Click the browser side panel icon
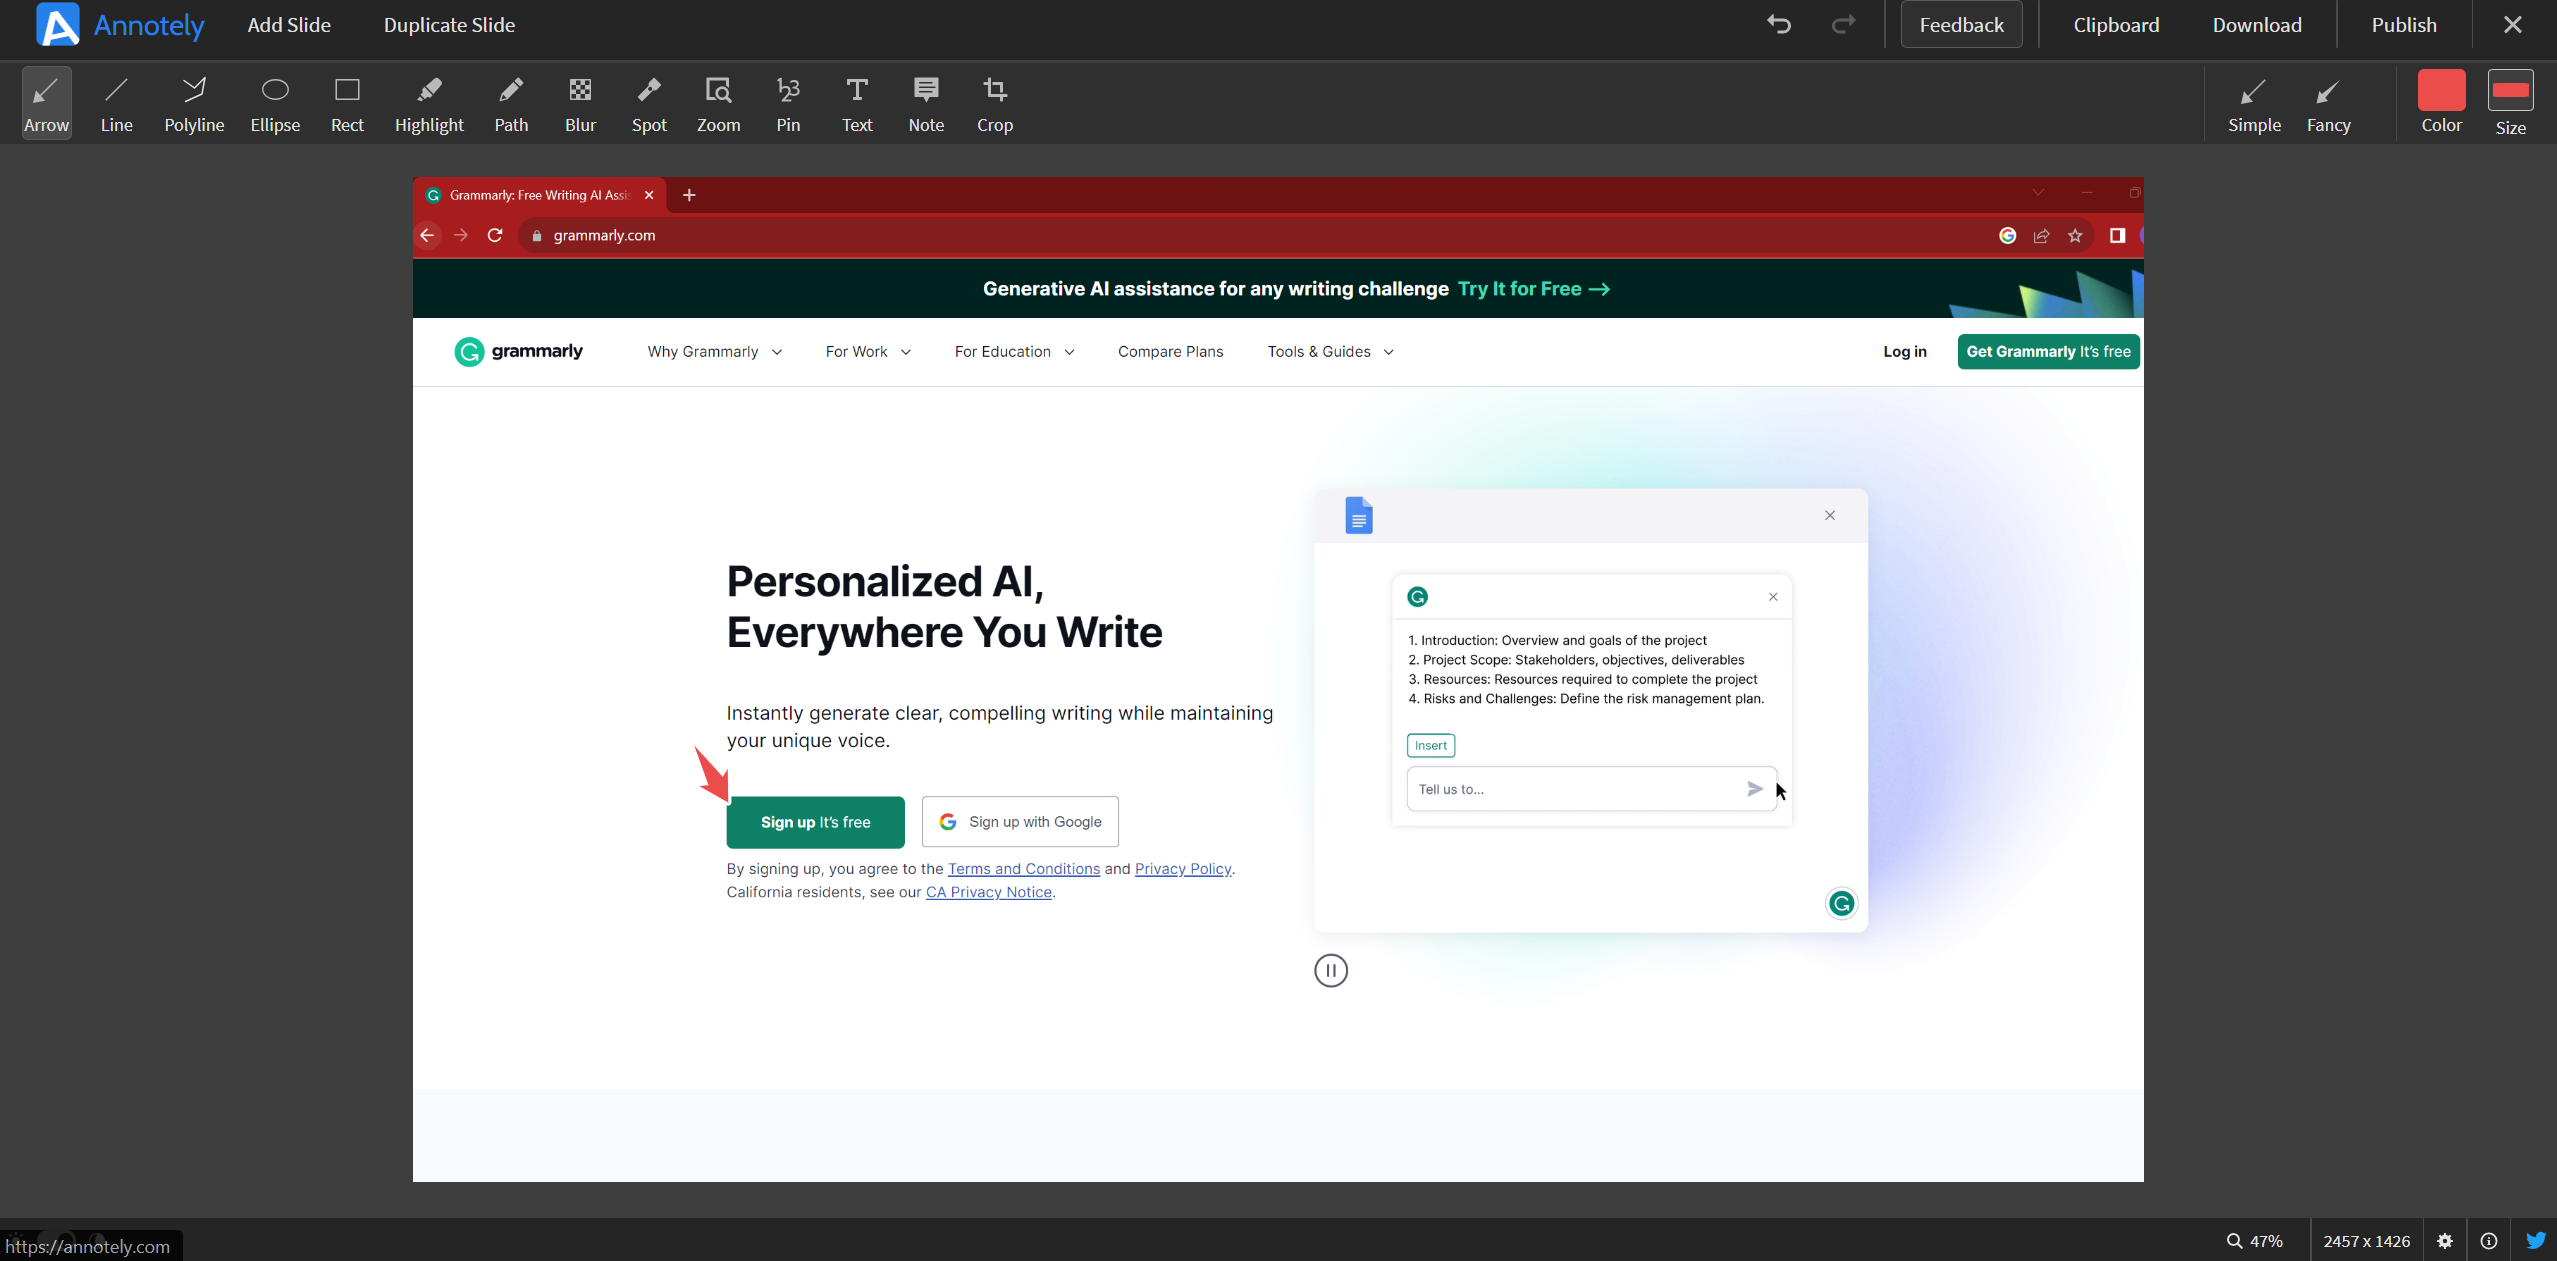The width and height of the screenshot is (2557, 1261). tap(2117, 236)
